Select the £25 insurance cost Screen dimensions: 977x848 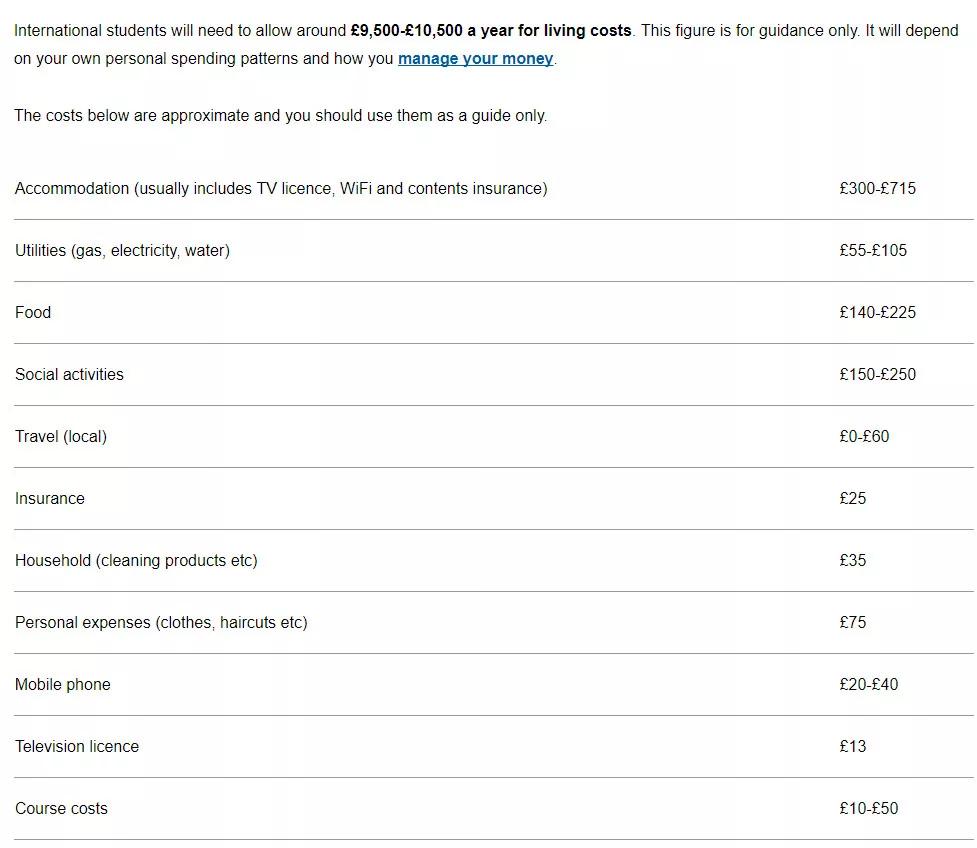tap(852, 498)
